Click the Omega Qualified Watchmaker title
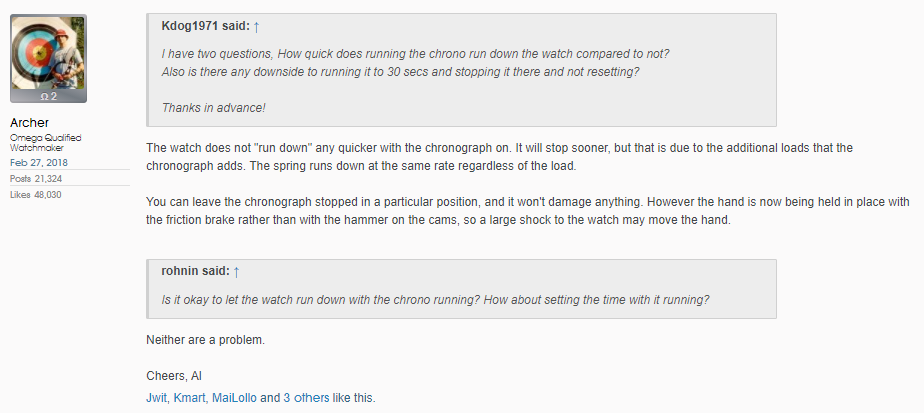Screen dimensions: 924x413 point(45,142)
